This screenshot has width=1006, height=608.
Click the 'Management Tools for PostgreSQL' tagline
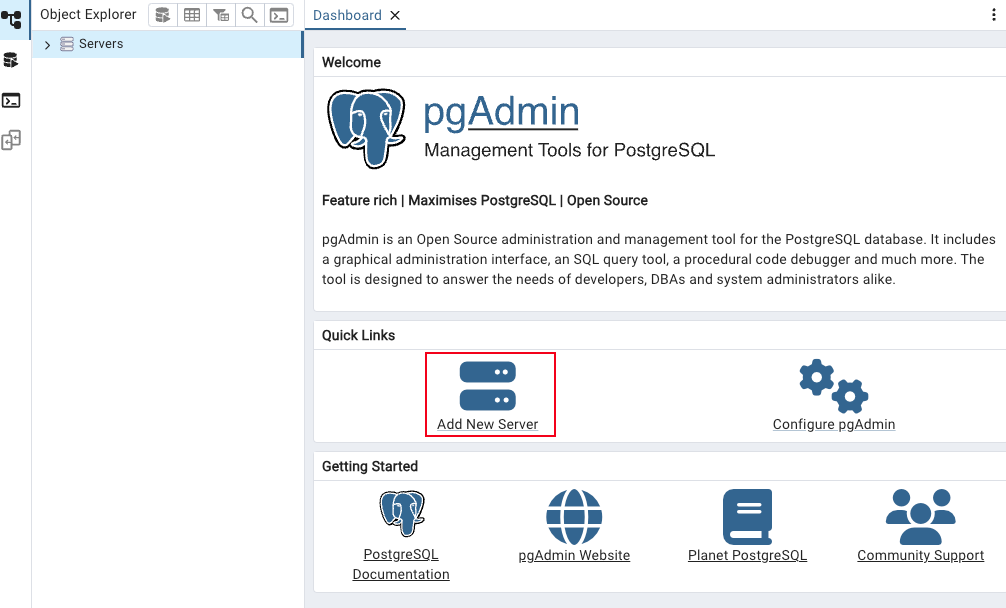click(570, 150)
